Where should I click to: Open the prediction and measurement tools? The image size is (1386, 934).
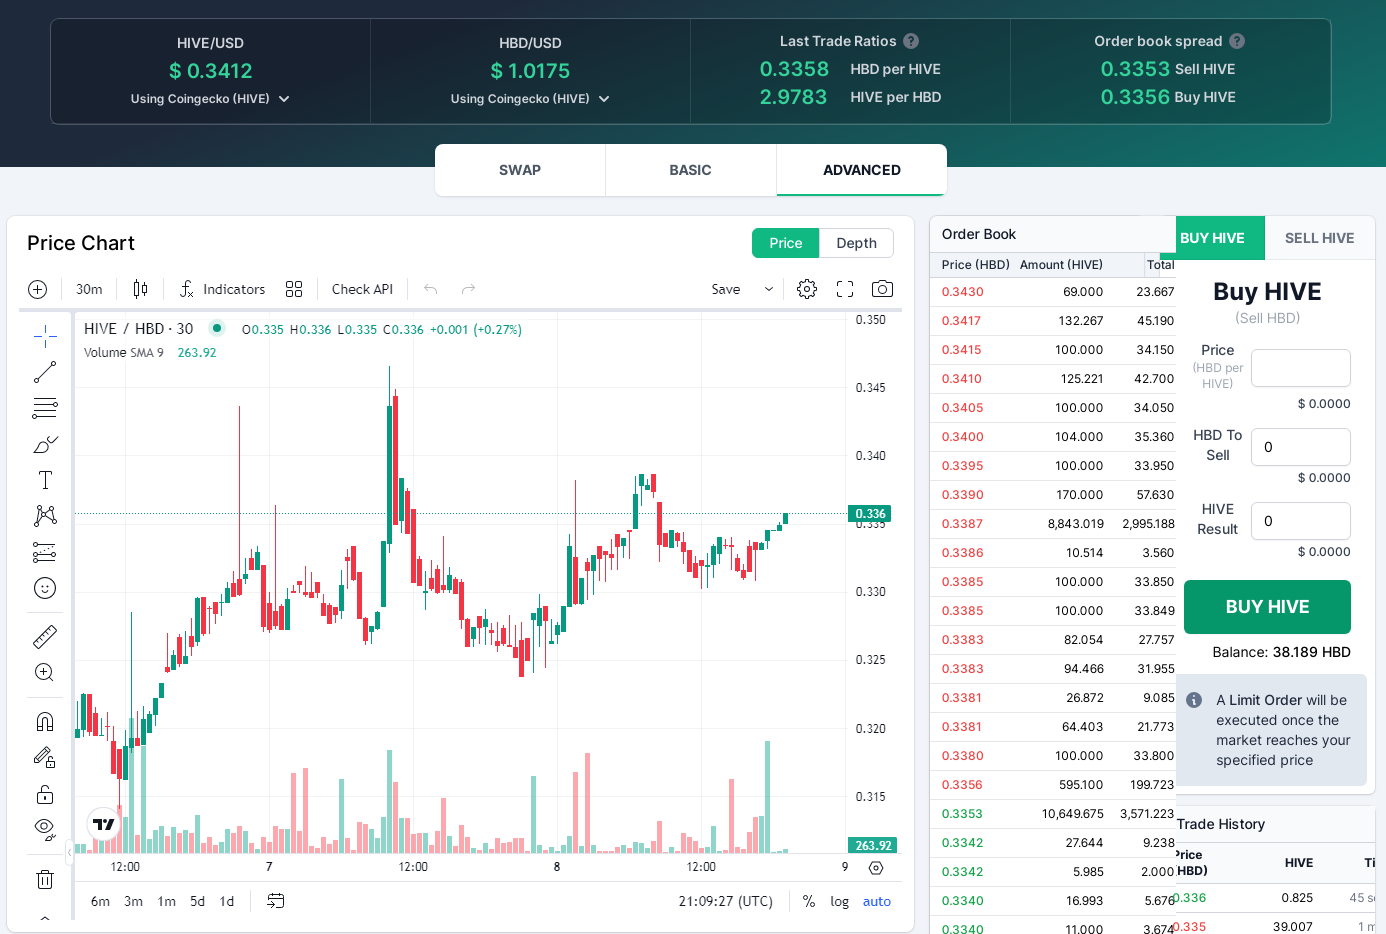click(45, 552)
